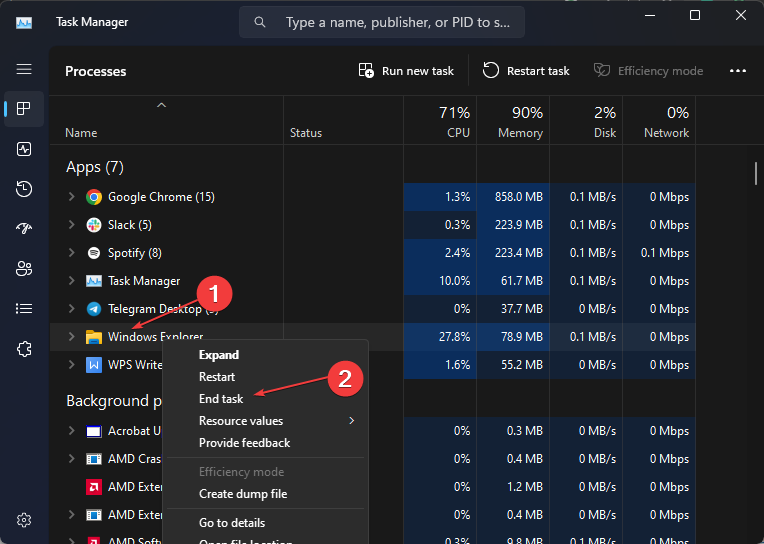Select the Google Chrome (15) row name
The height and width of the screenshot is (544, 764).
pyautogui.click(x=161, y=197)
